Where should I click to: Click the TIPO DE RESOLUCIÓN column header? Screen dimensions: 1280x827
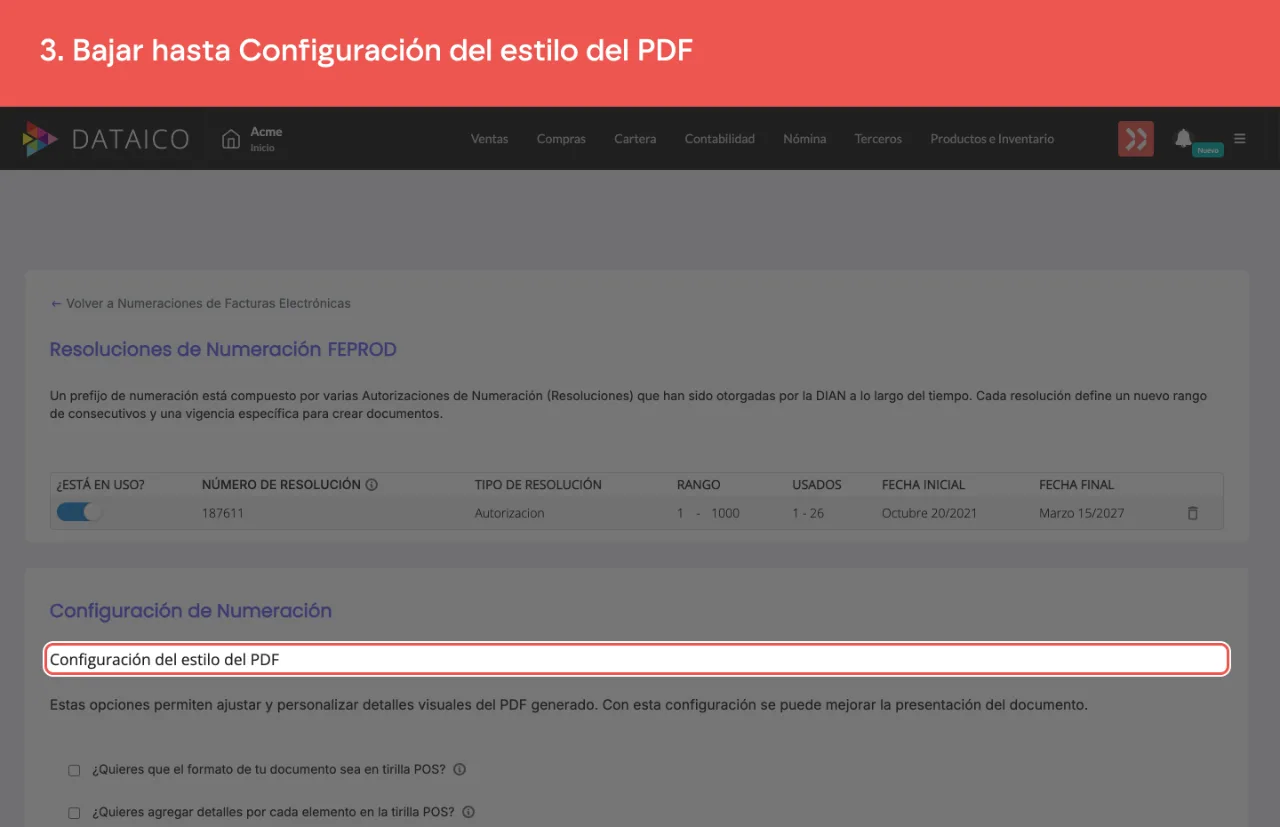(538, 485)
